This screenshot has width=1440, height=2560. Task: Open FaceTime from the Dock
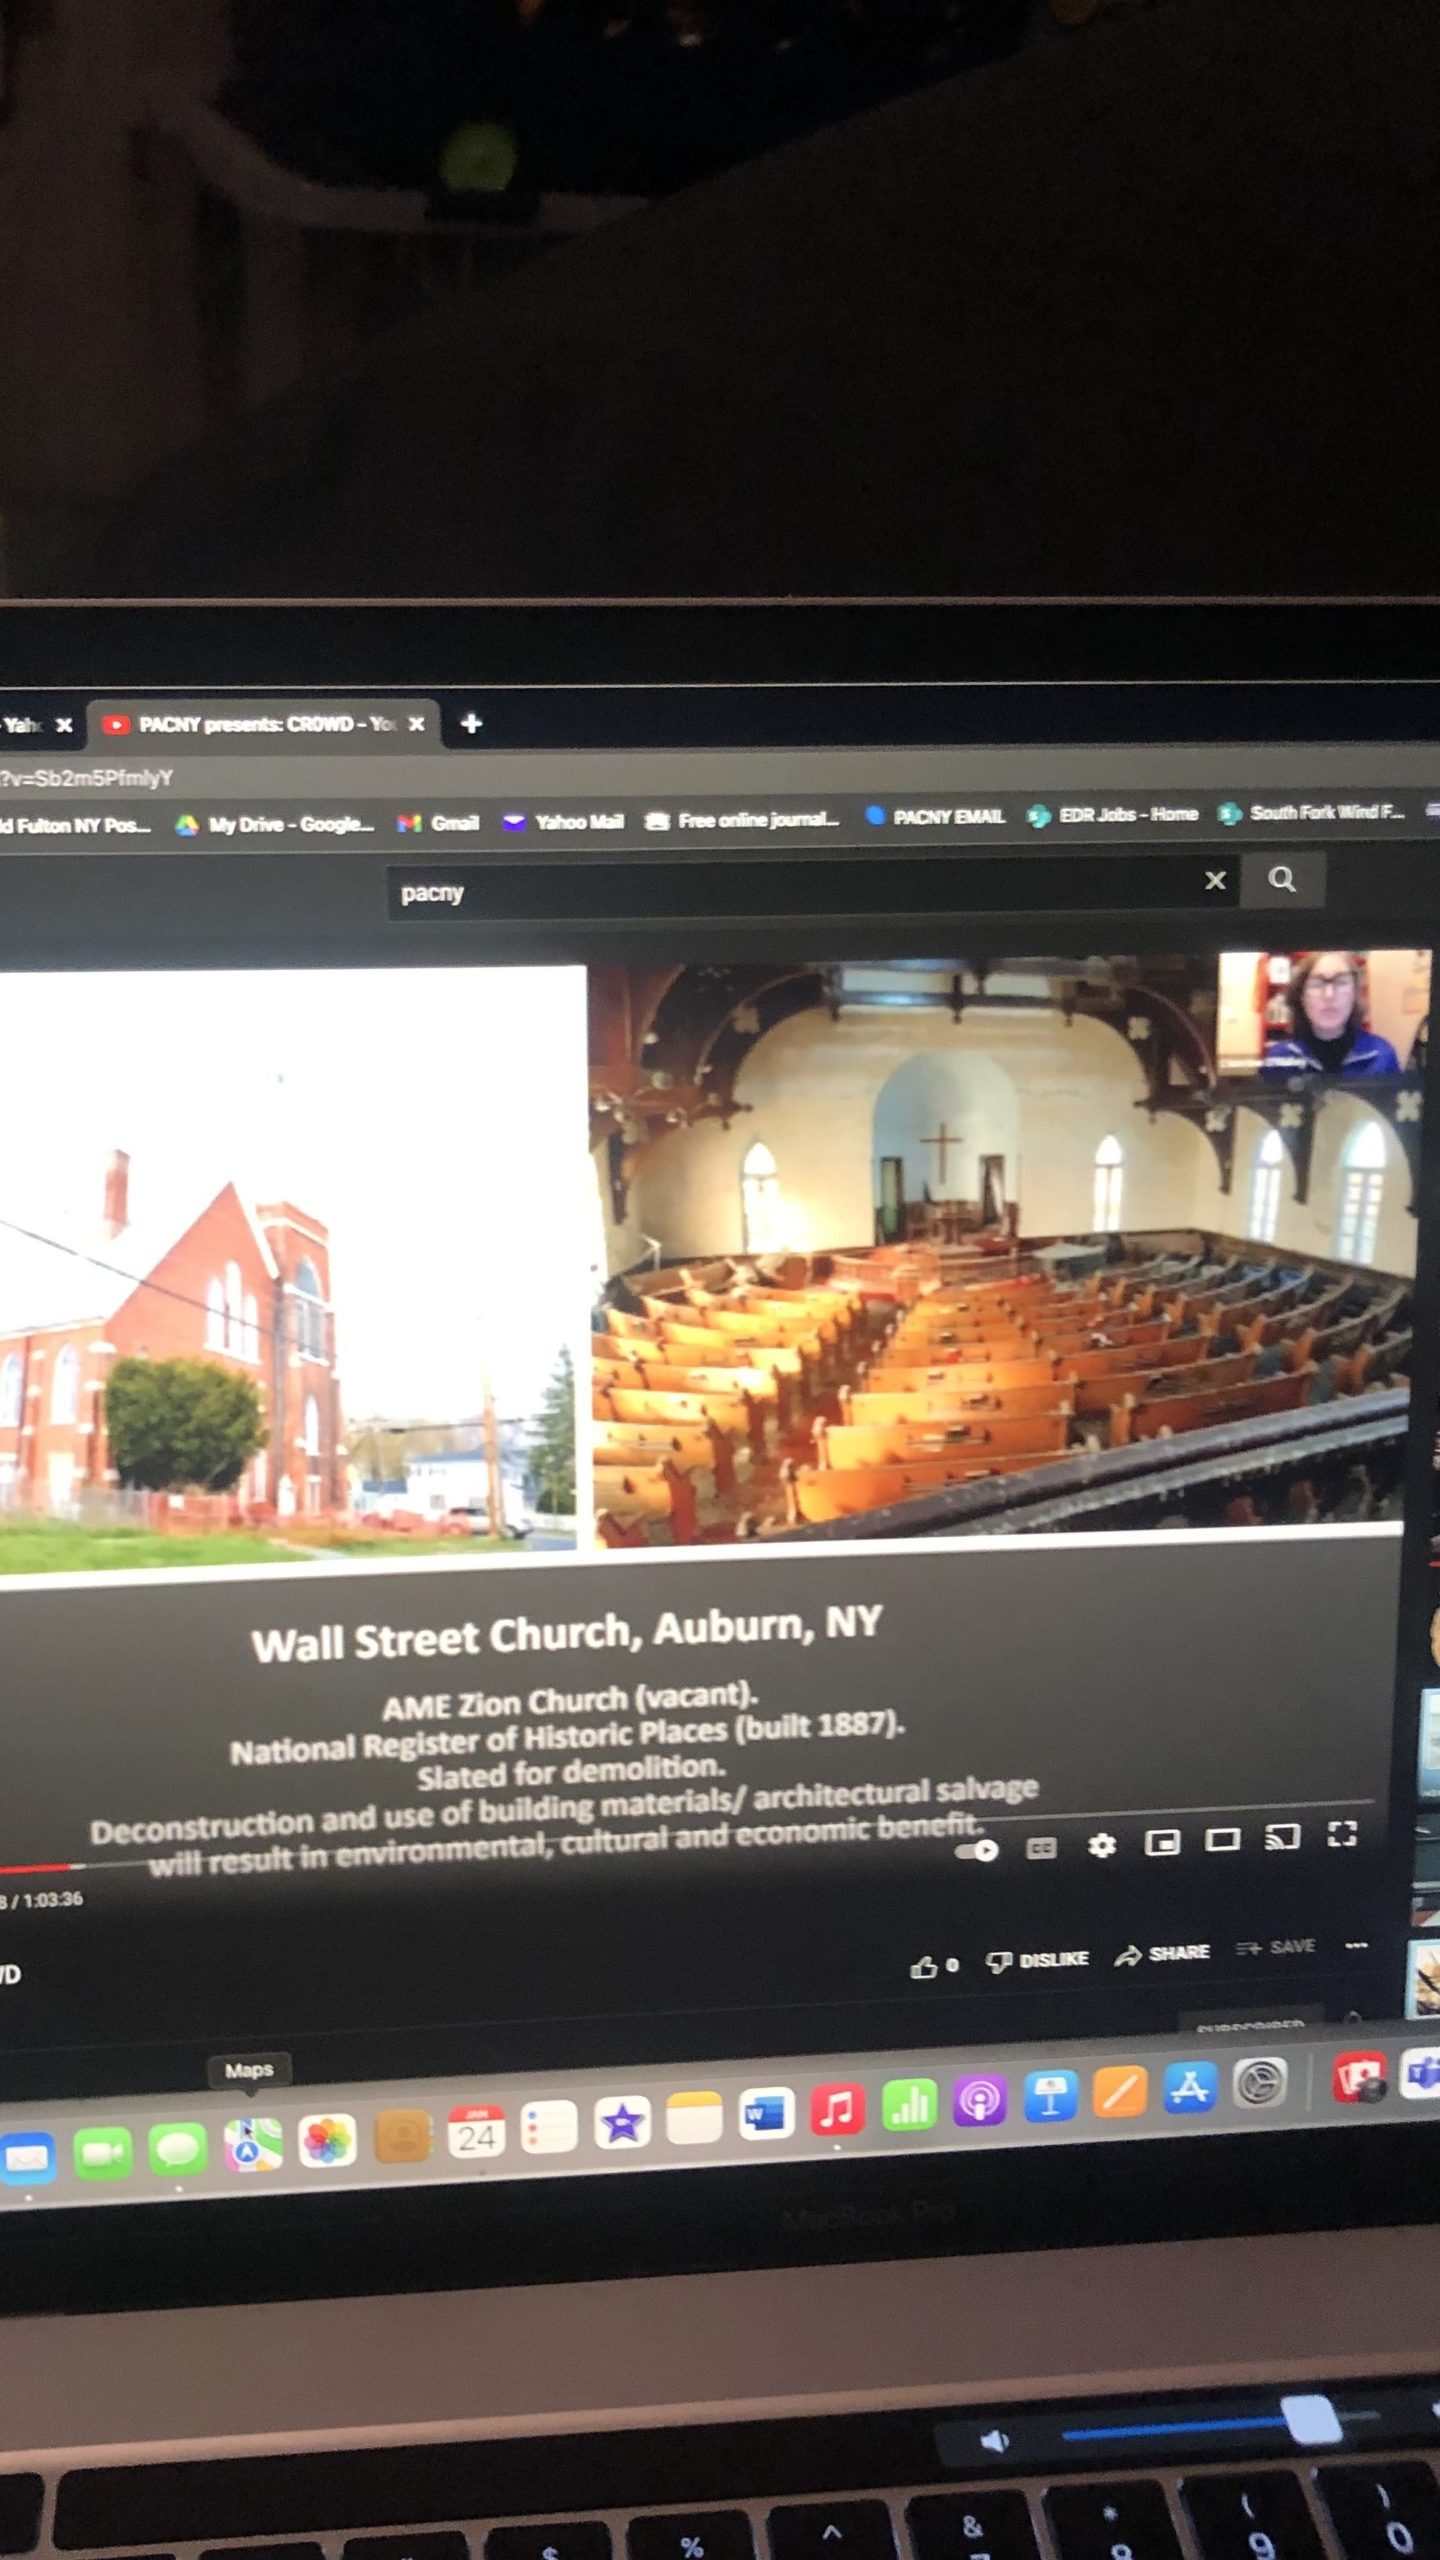tap(103, 2154)
